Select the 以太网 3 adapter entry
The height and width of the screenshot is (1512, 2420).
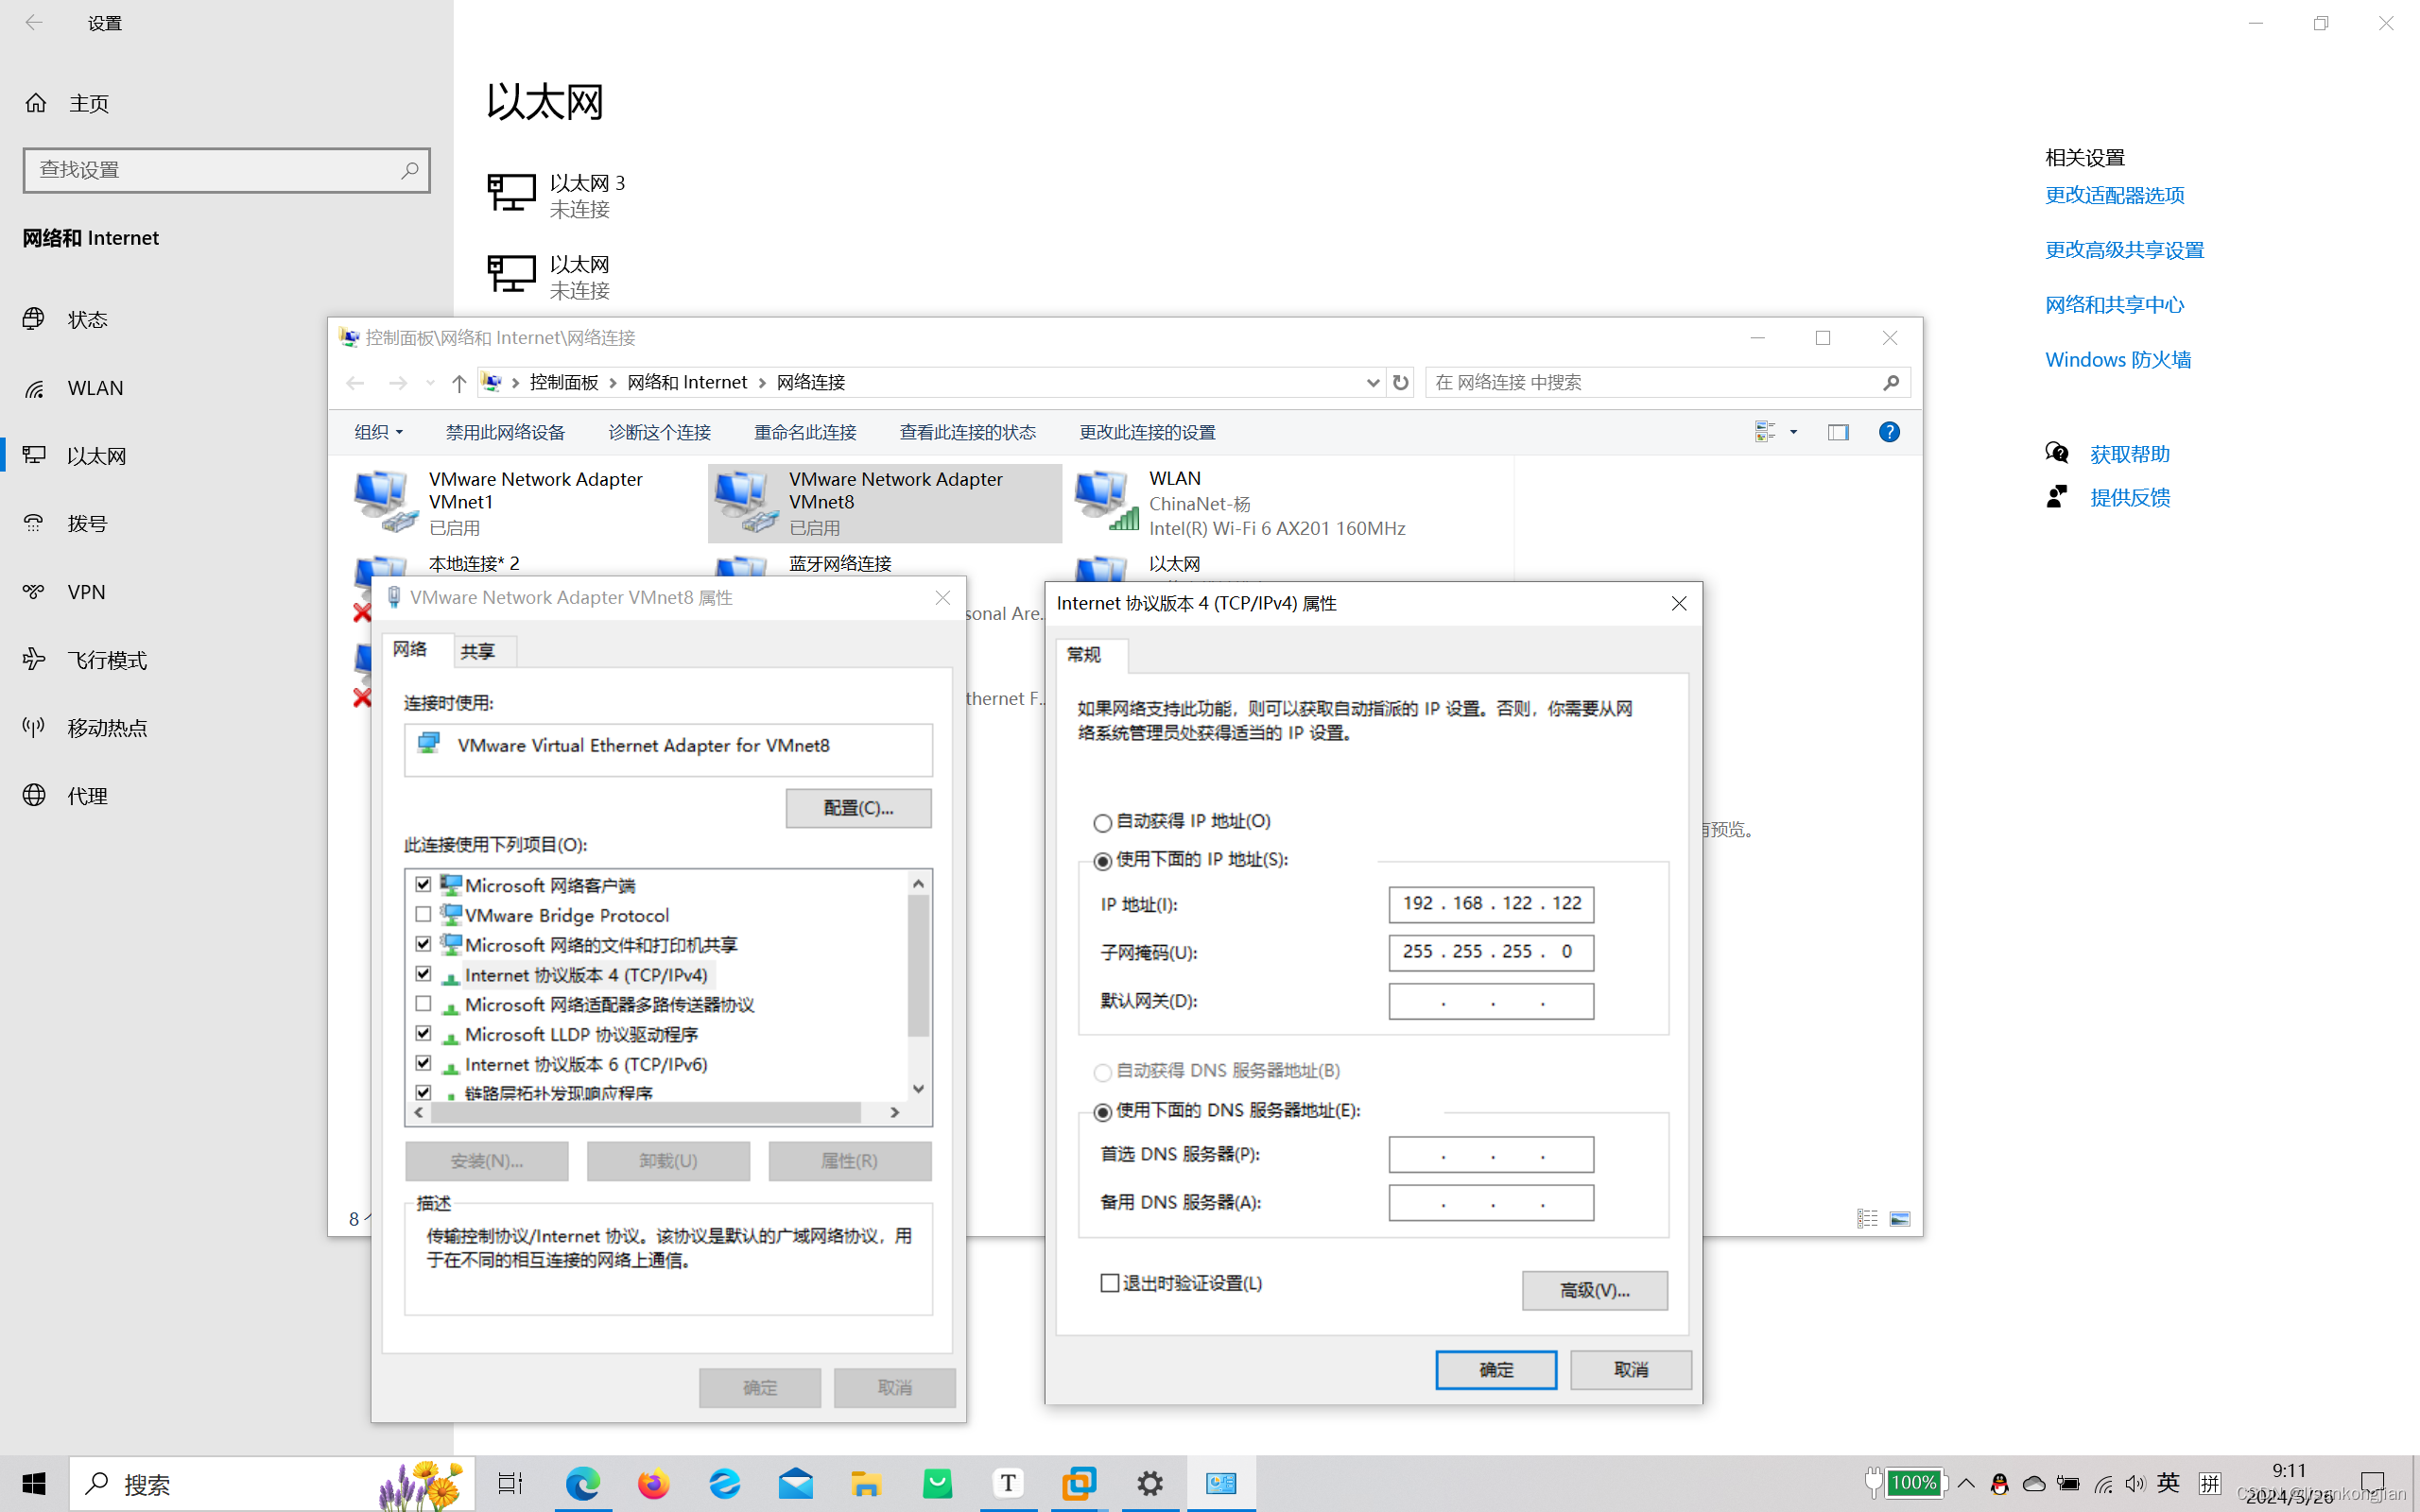557,195
